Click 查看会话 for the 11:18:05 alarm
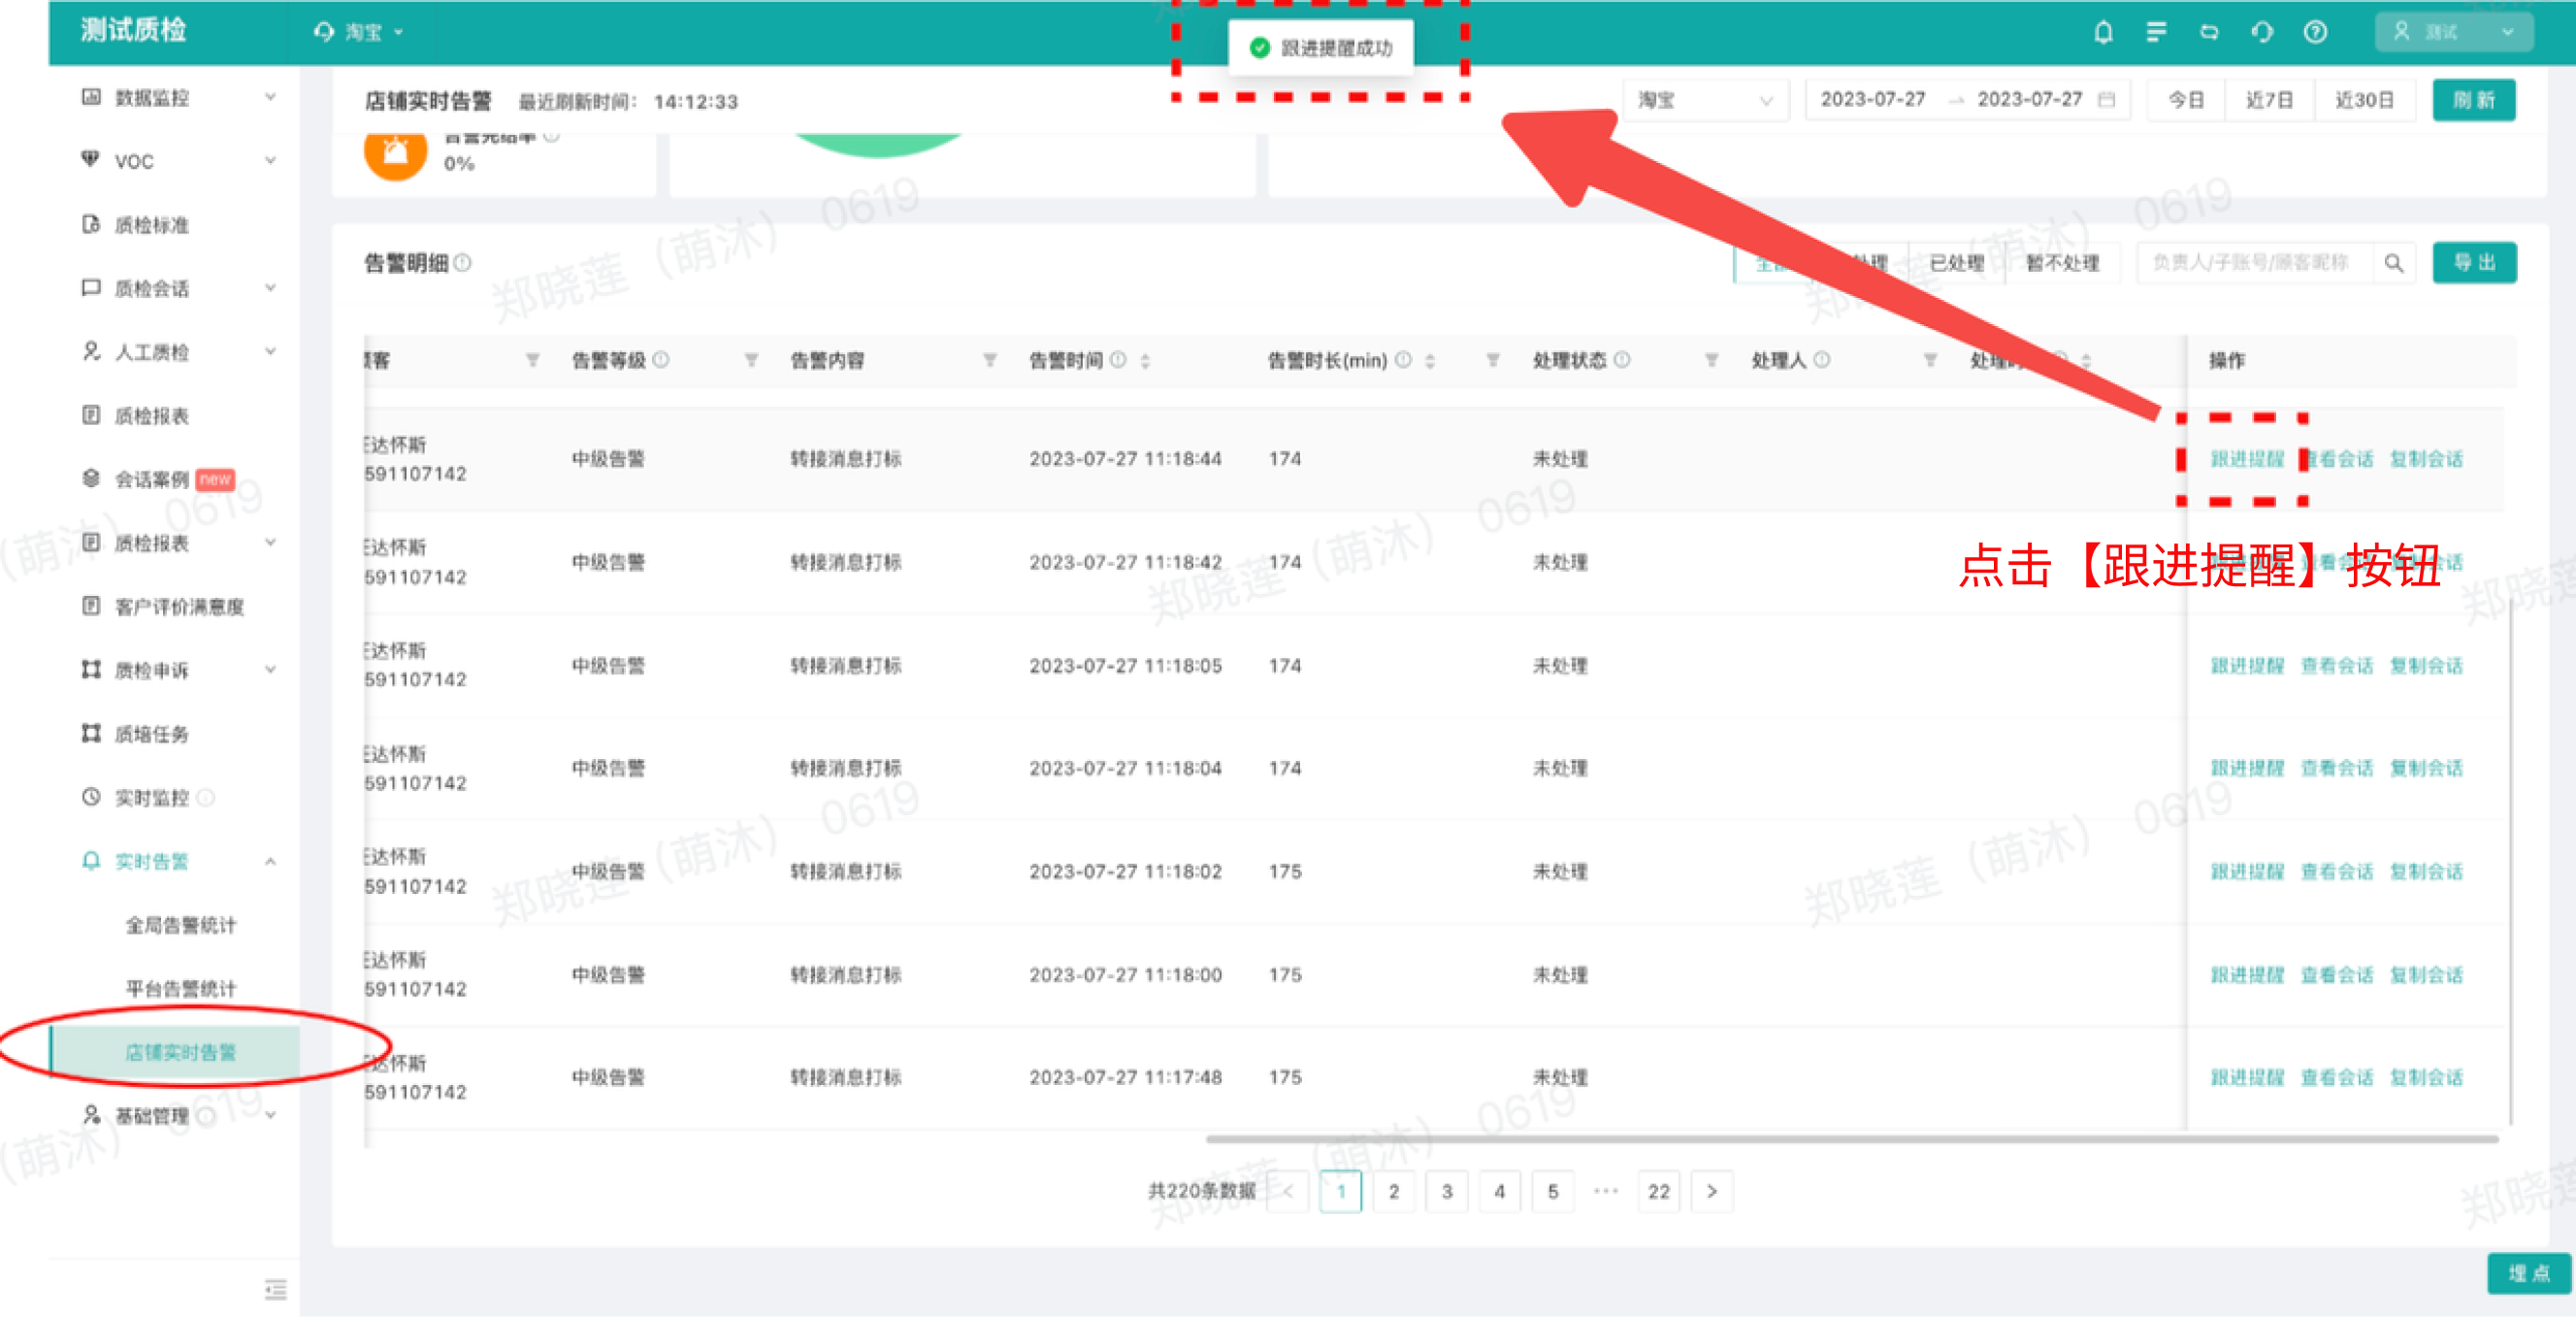This screenshot has height=1317, width=2576. [x=2336, y=666]
